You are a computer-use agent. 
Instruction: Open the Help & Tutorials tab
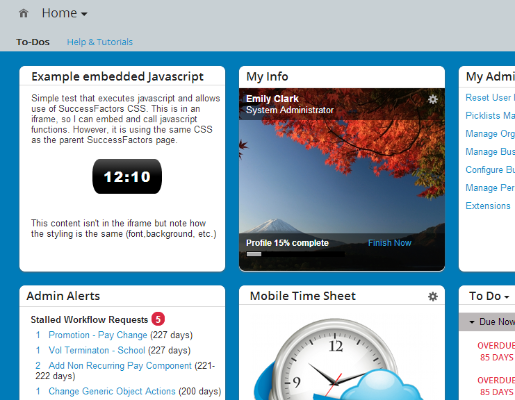coord(100,42)
